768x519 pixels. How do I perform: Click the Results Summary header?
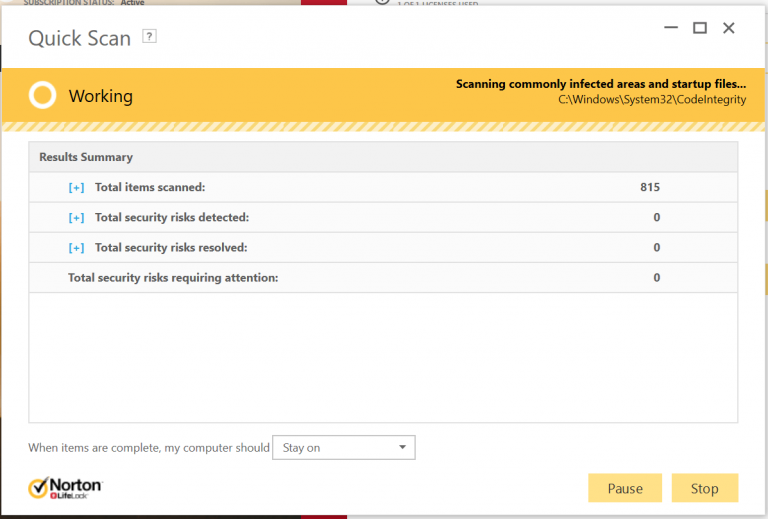pos(86,157)
